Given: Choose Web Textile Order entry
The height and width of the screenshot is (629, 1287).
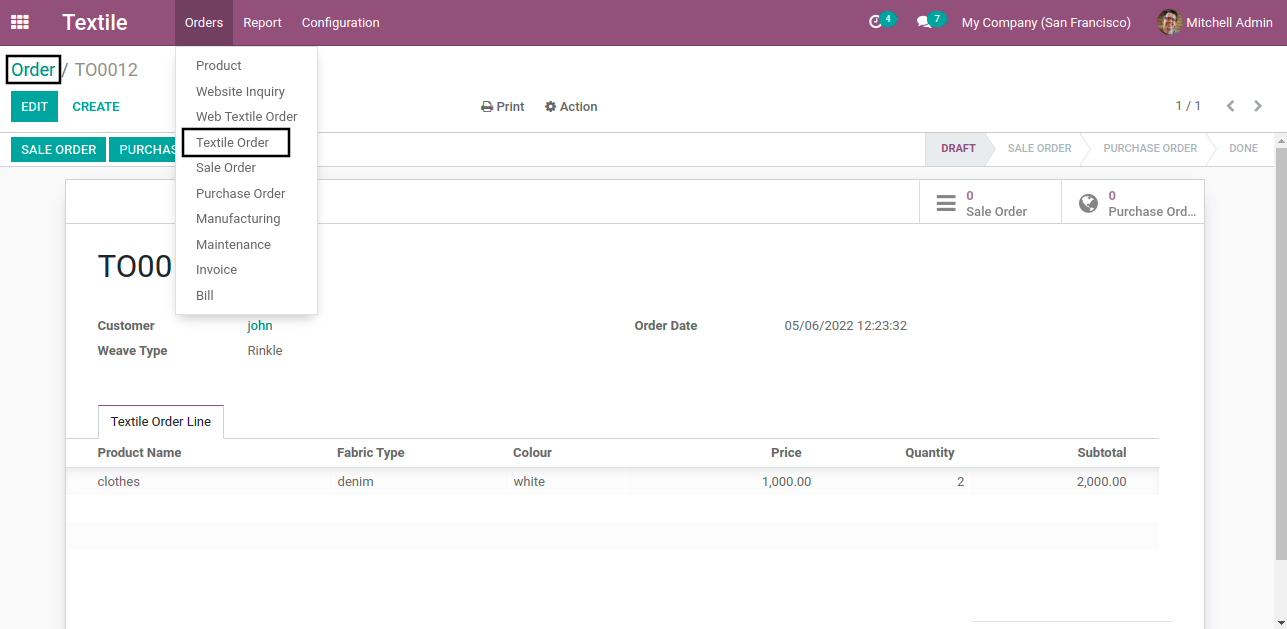Looking at the screenshot, I should [x=246, y=117].
